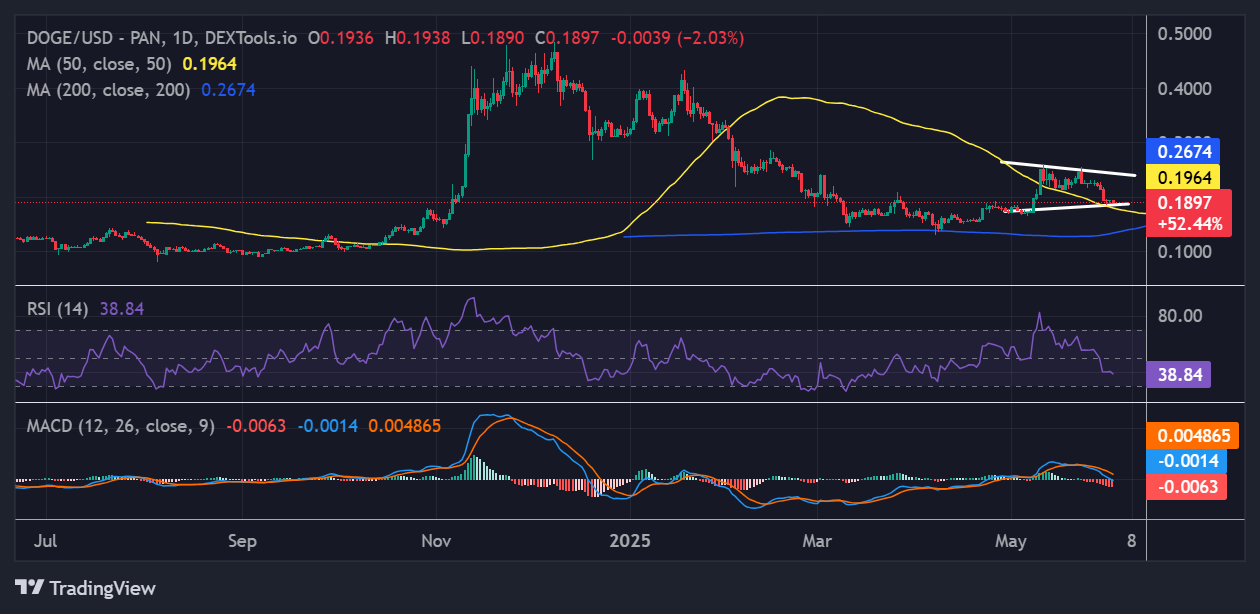Click the RSI value 38.84 in legend

coord(122,309)
